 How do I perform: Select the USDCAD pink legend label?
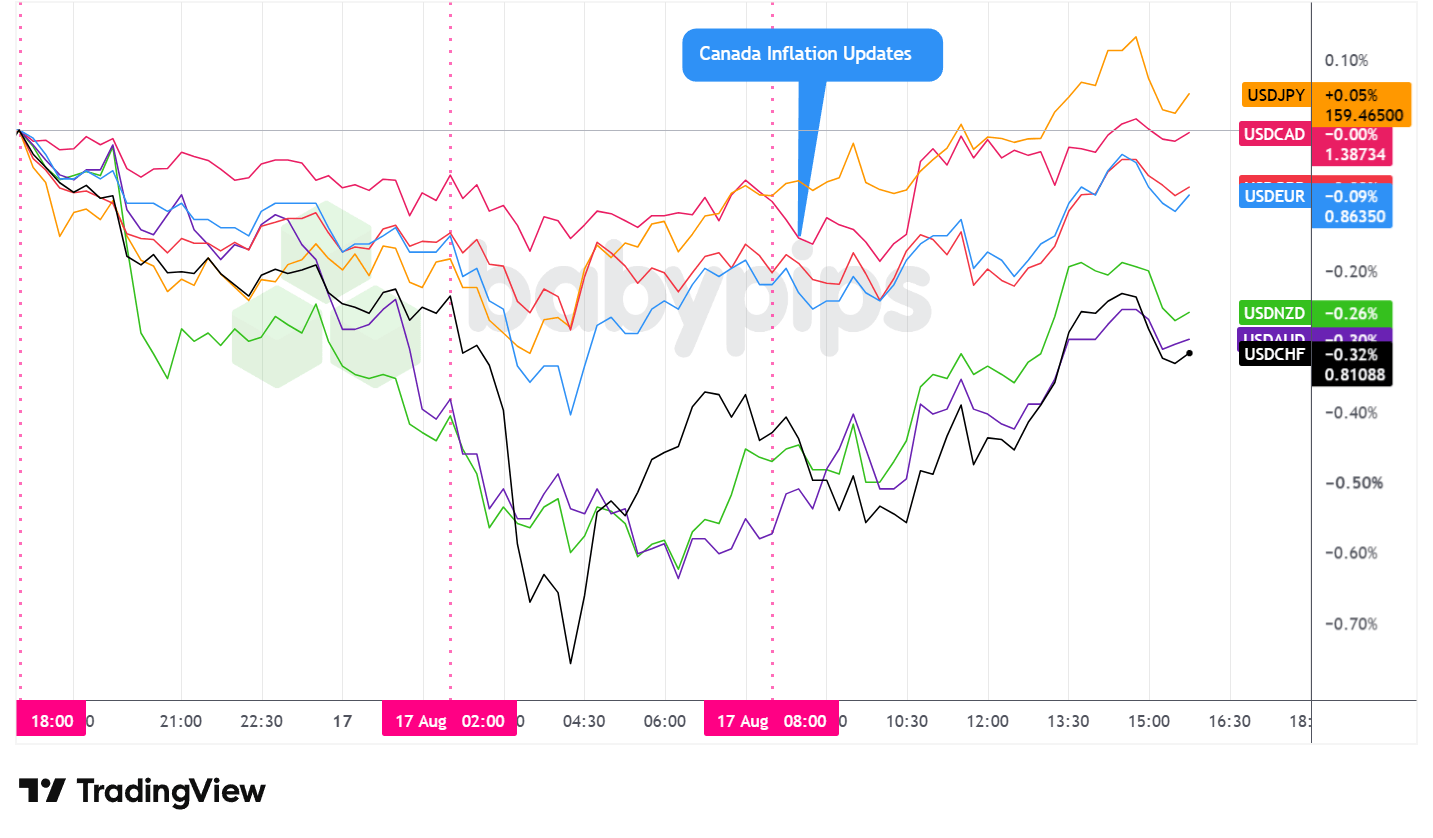(x=1276, y=134)
